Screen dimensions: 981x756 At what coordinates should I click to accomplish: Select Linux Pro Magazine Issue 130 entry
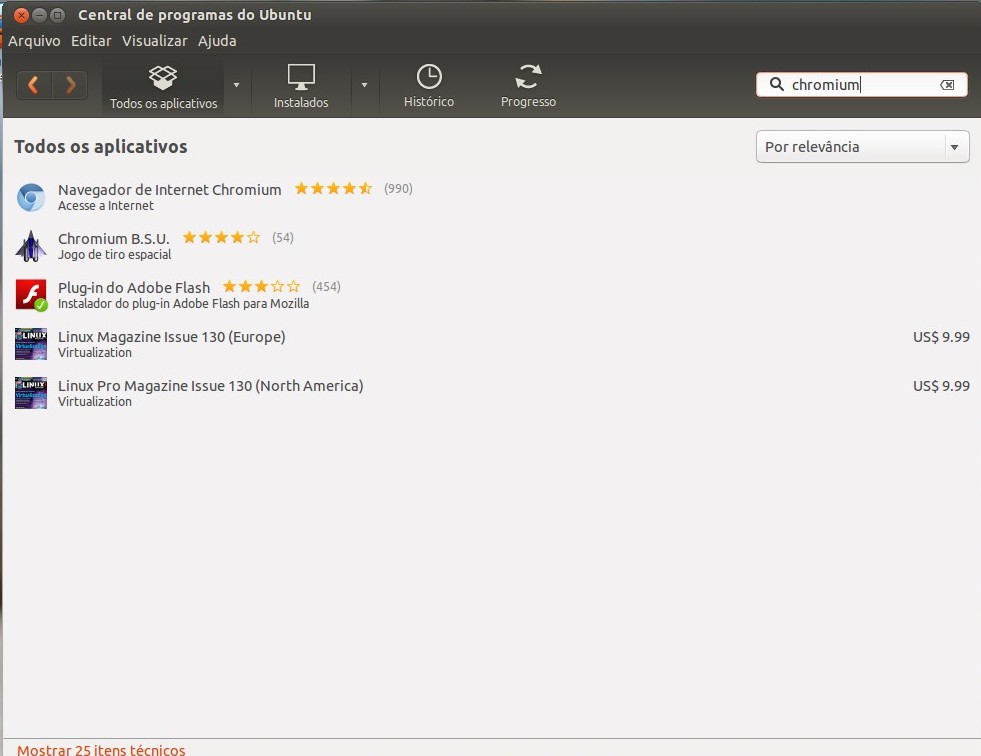pos(210,386)
